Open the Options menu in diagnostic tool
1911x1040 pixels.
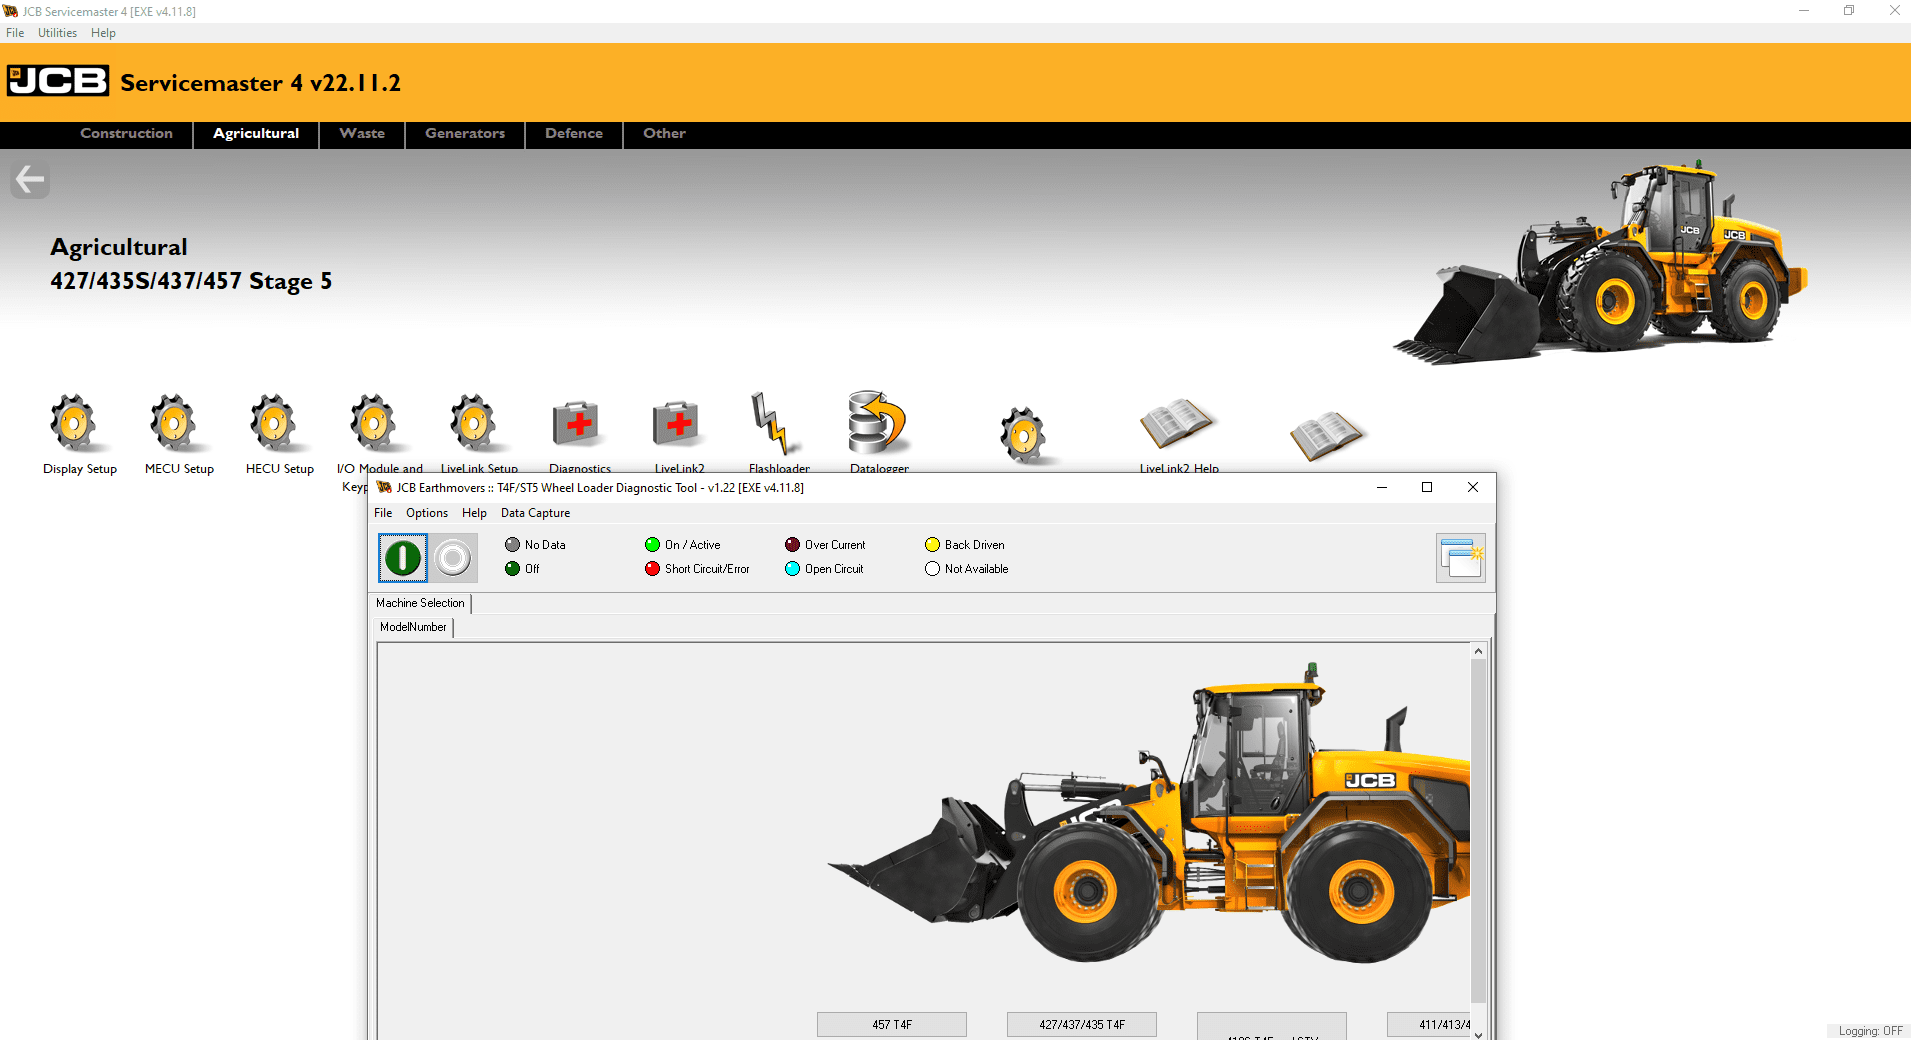coord(426,513)
